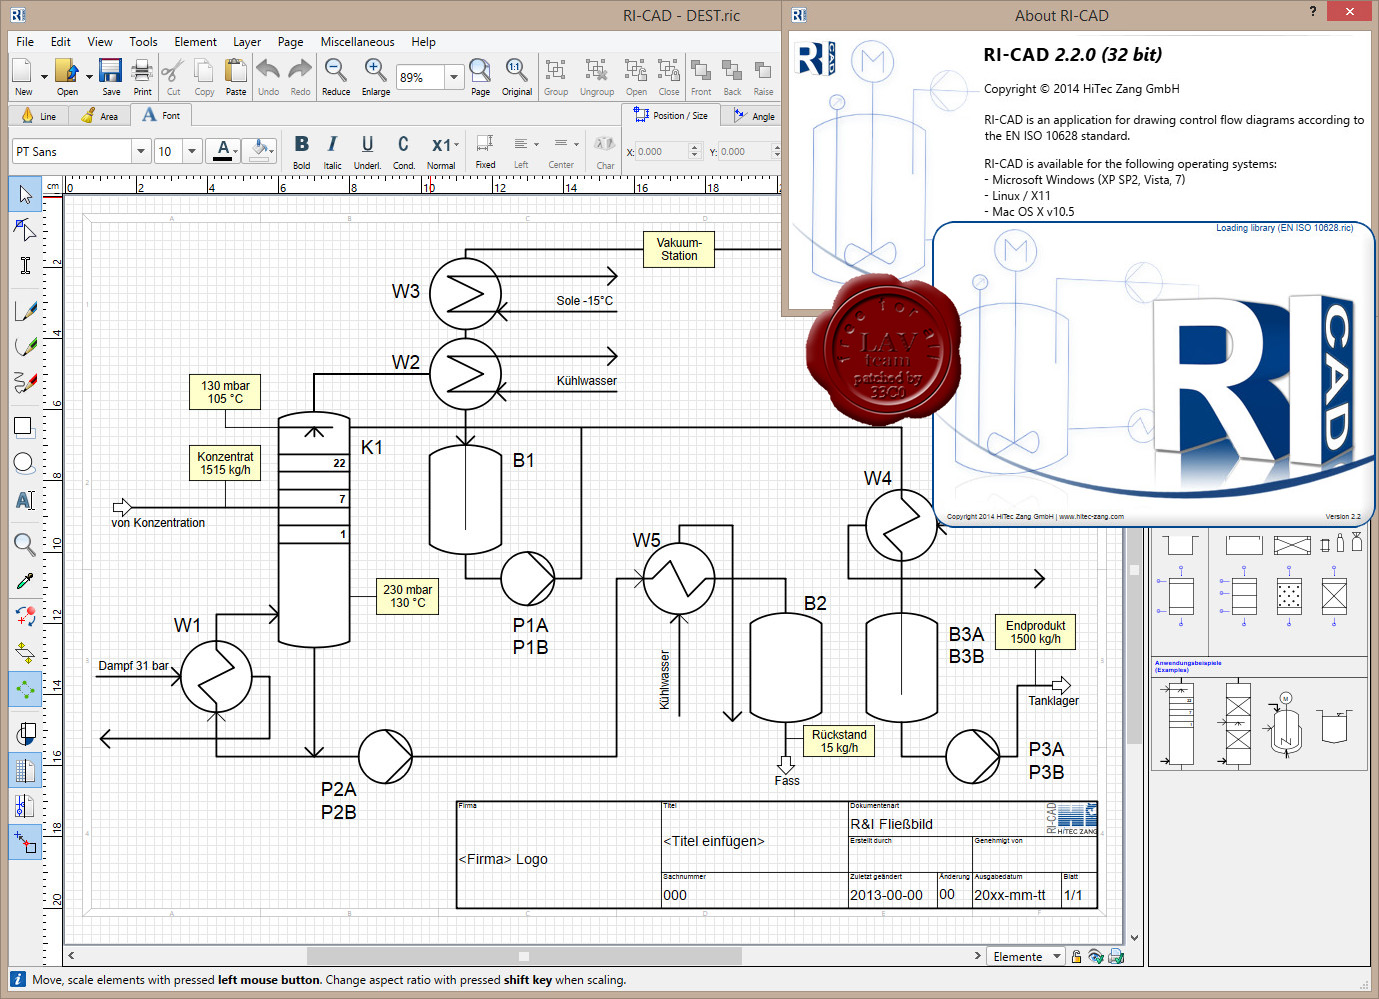Open the font color dropdown arrow

236,151
